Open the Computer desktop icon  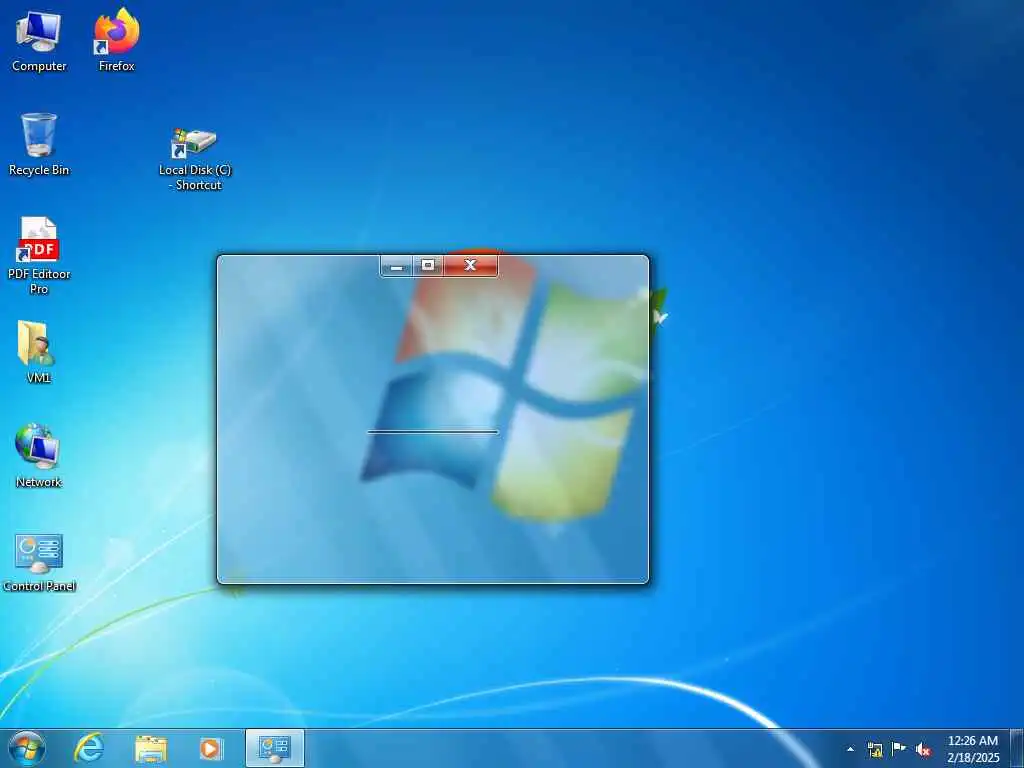(x=39, y=41)
